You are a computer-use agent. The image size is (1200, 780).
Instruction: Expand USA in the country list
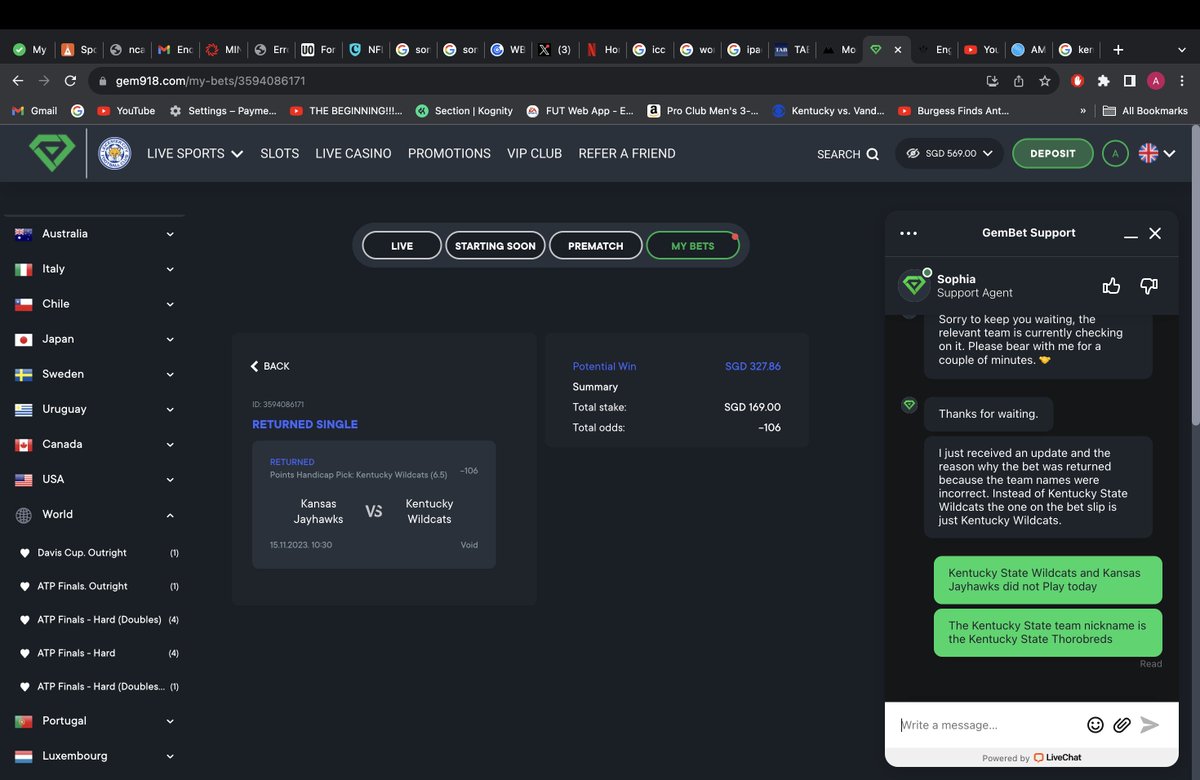pos(95,479)
